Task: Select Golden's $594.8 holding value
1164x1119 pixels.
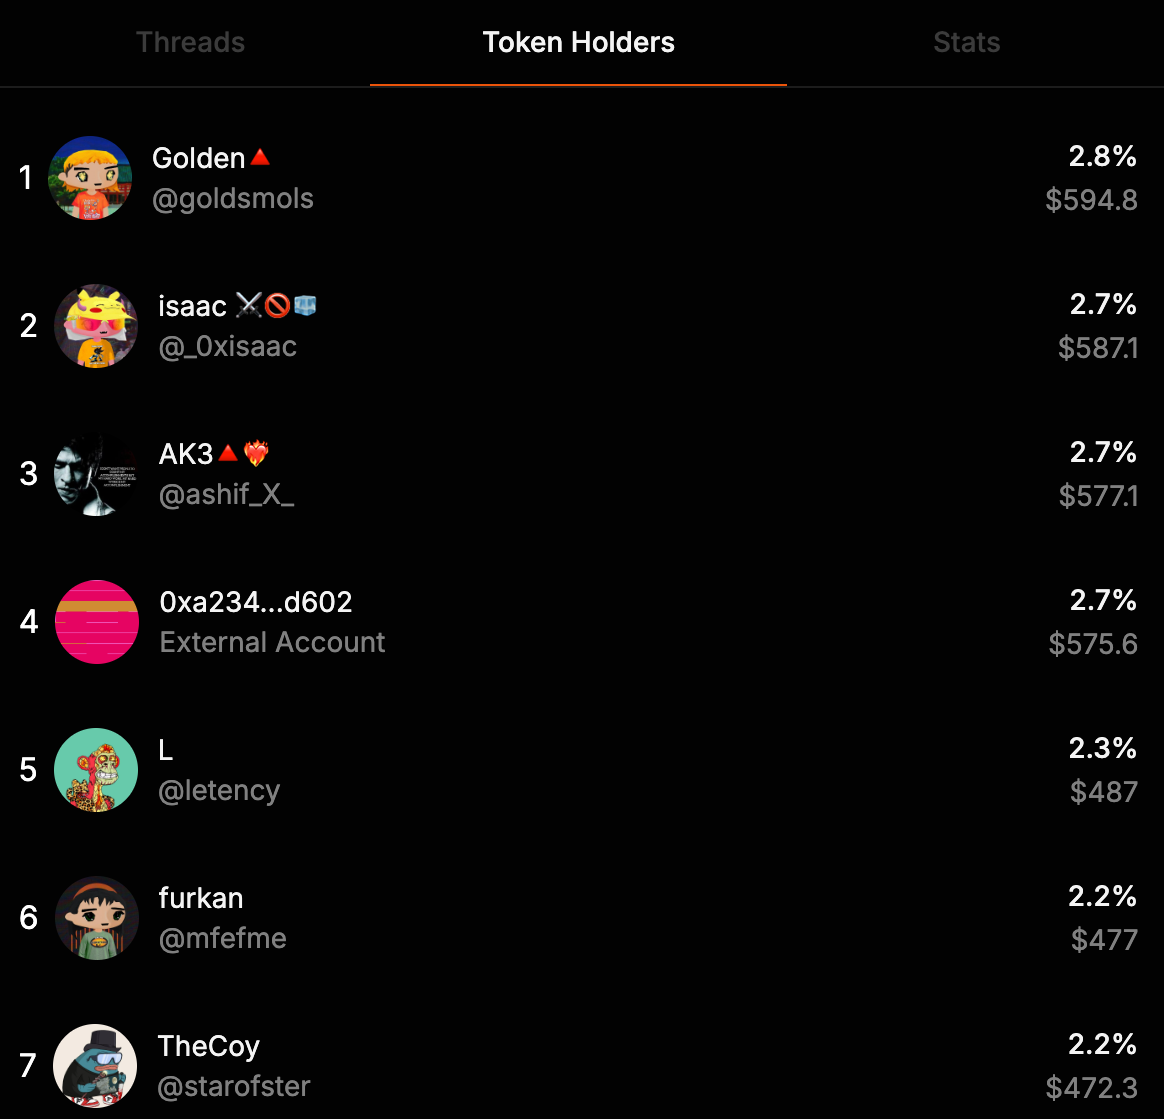Action: tap(1091, 200)
